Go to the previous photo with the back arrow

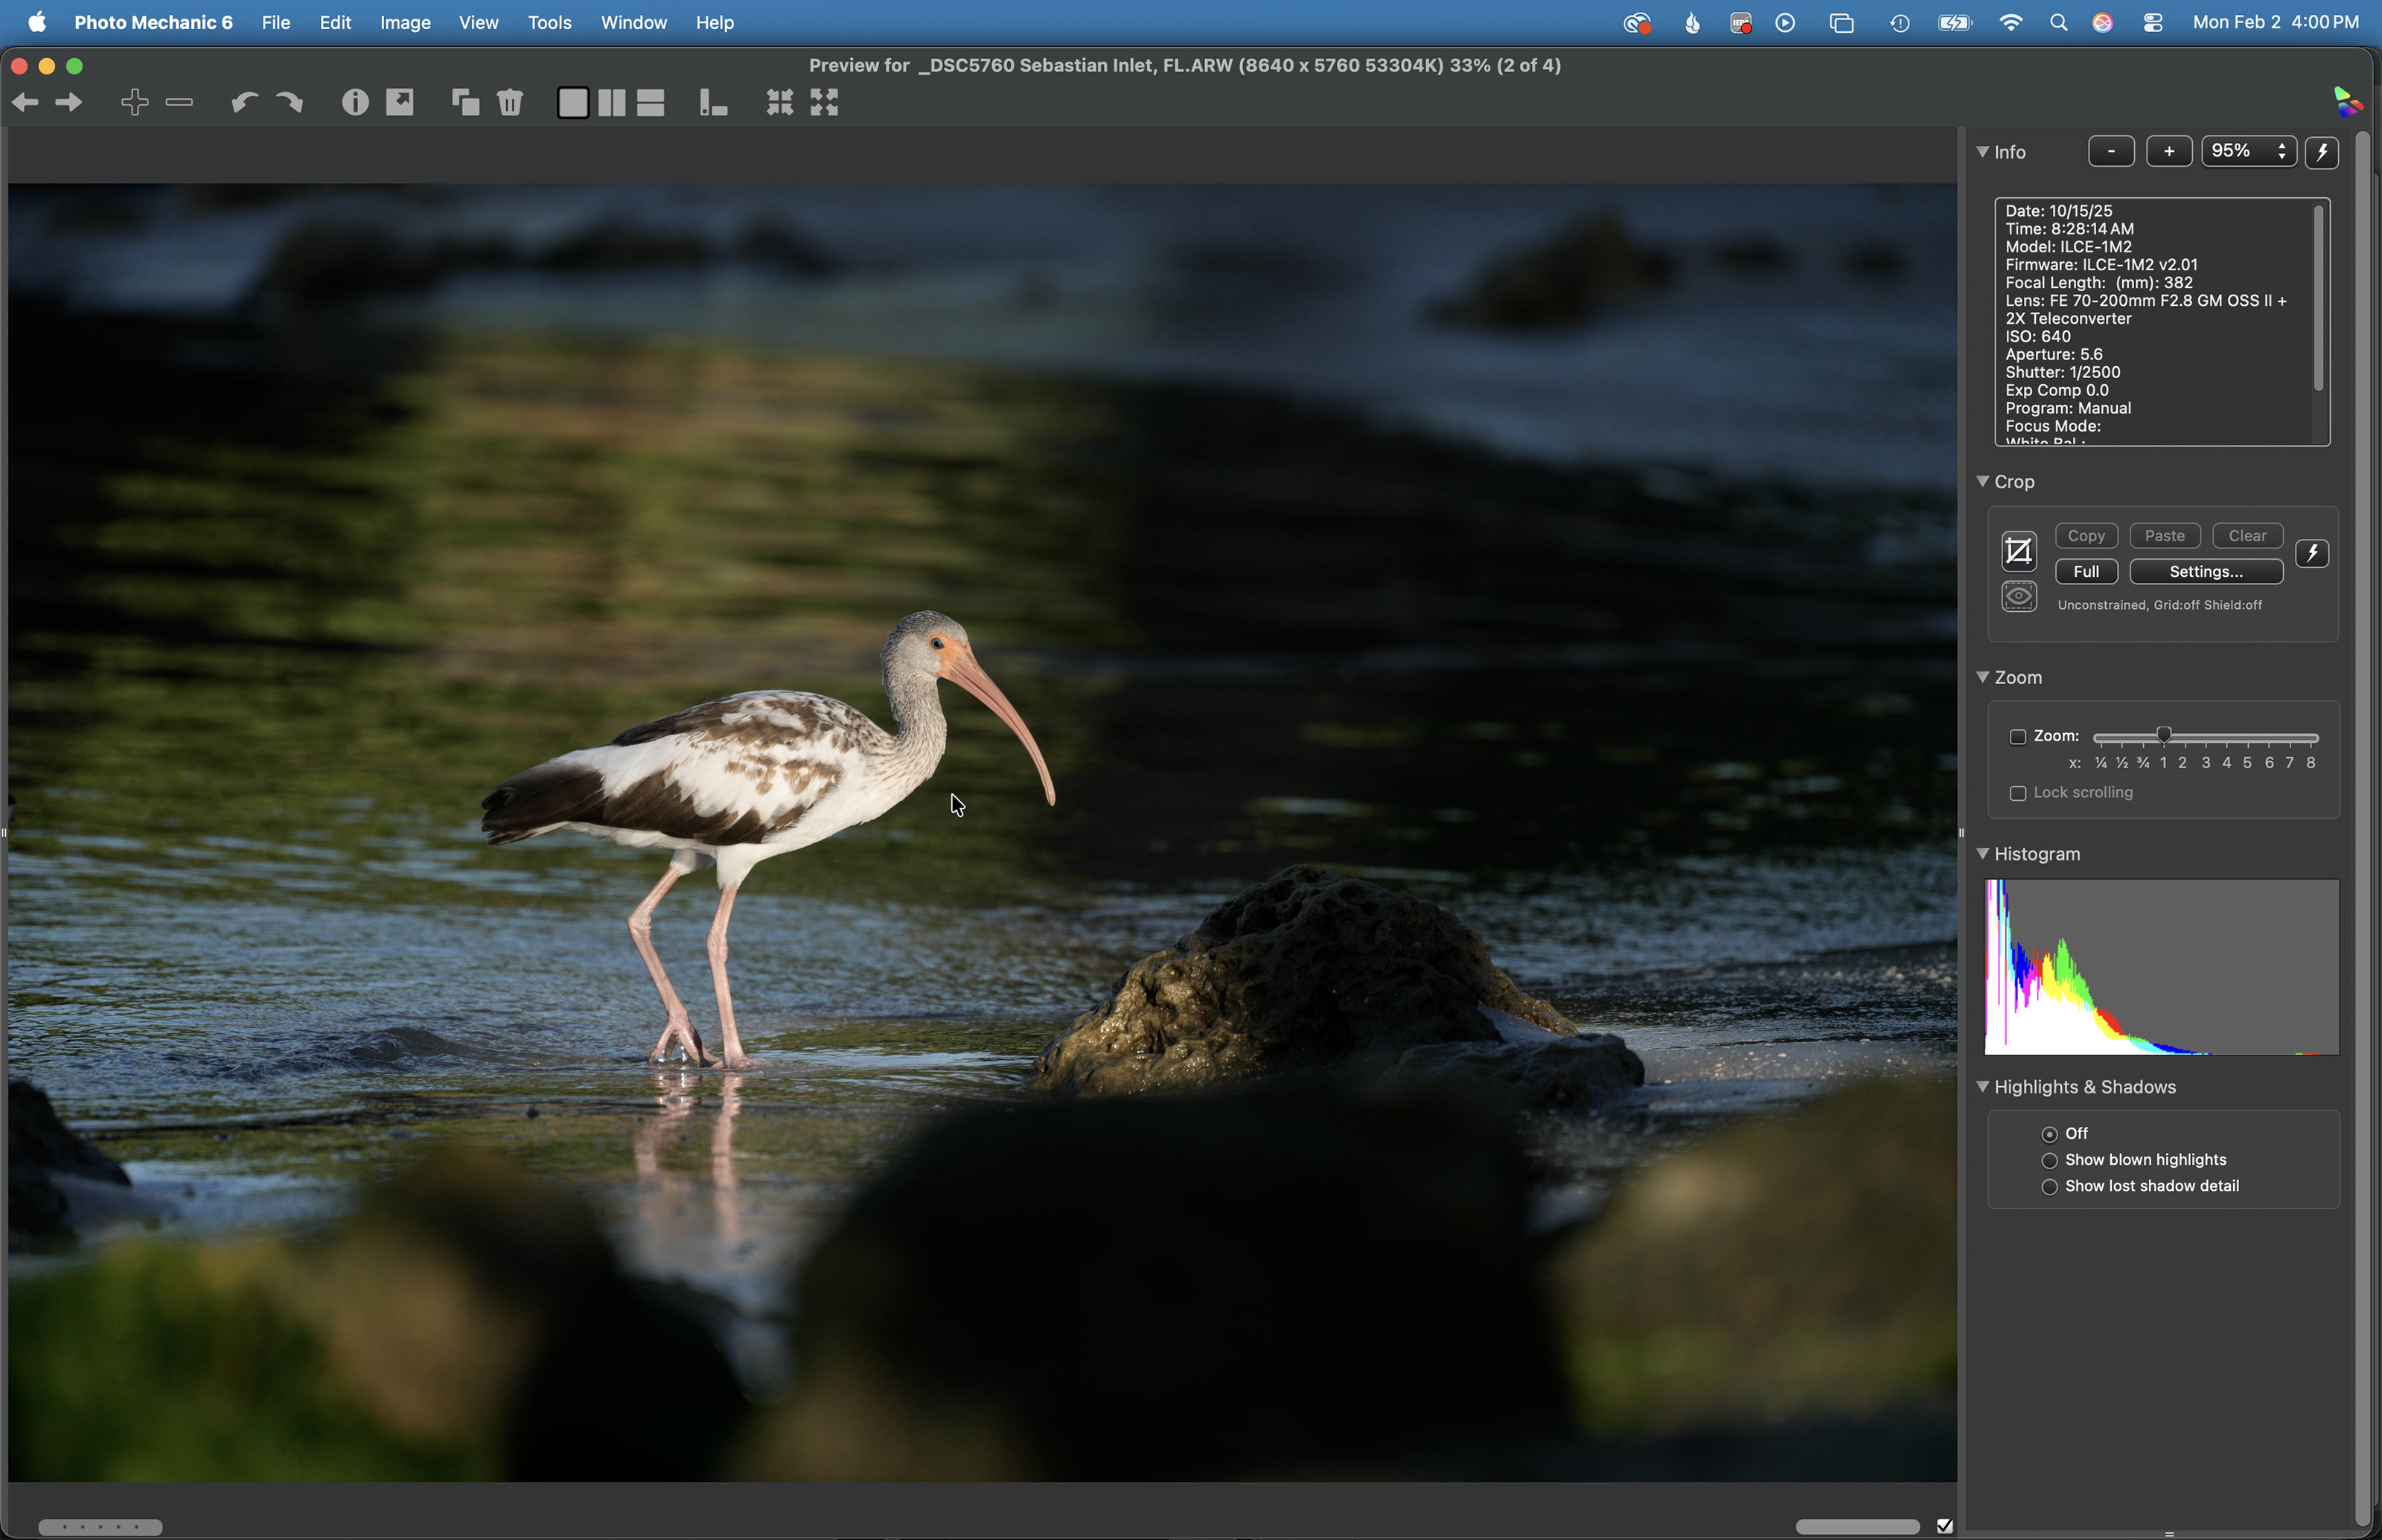click(25, 102)
